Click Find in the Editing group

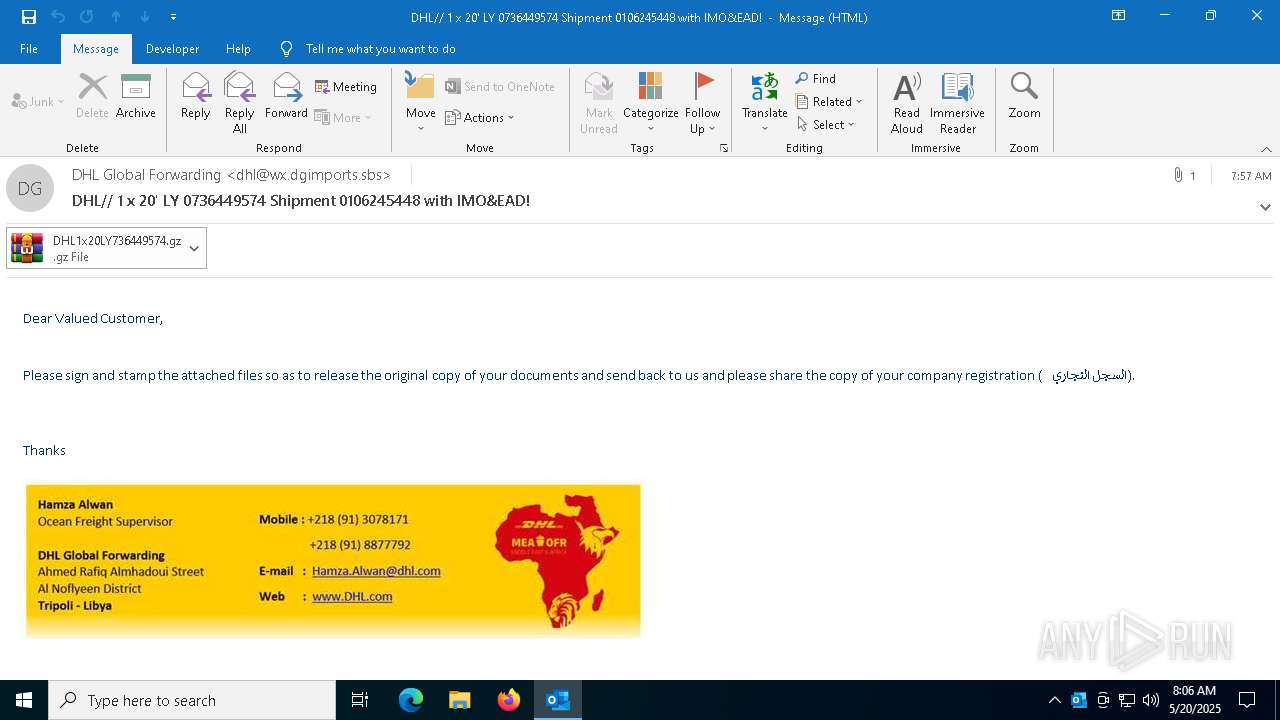[x=817, y=78]
